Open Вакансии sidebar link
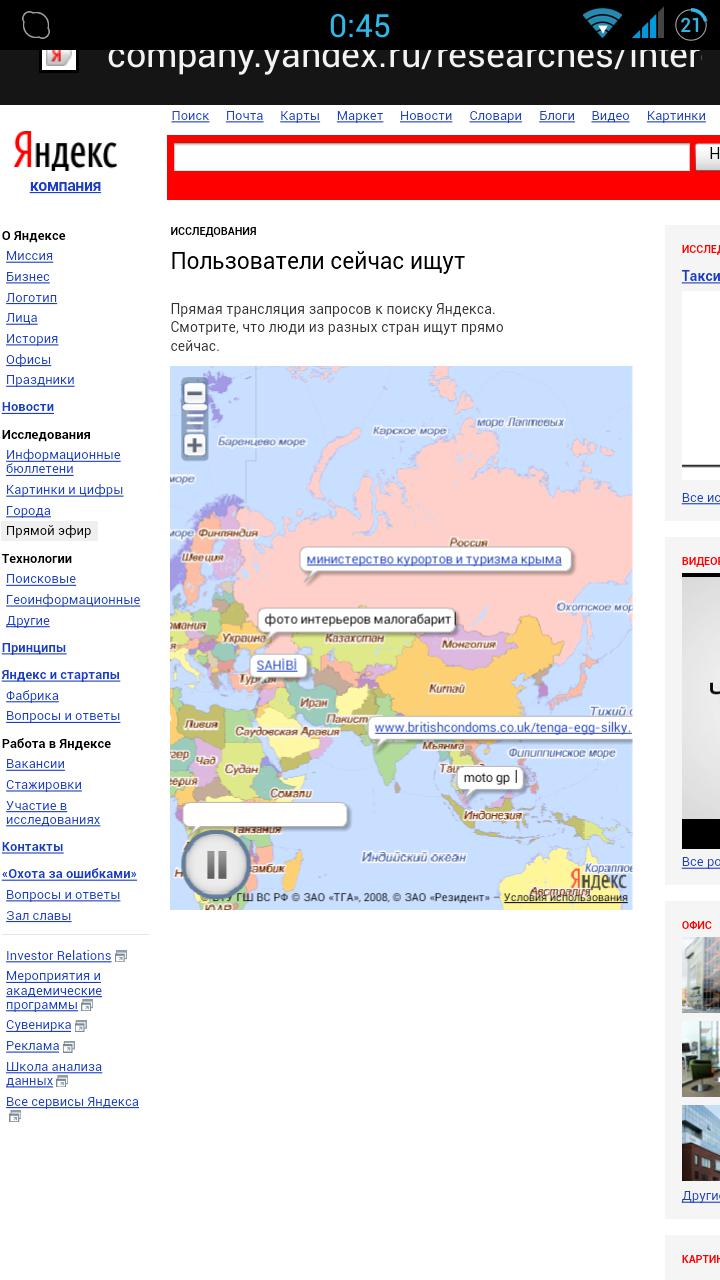Image resolution: width=720 pixels, height=1280 pixels. (x=35, y=764)
